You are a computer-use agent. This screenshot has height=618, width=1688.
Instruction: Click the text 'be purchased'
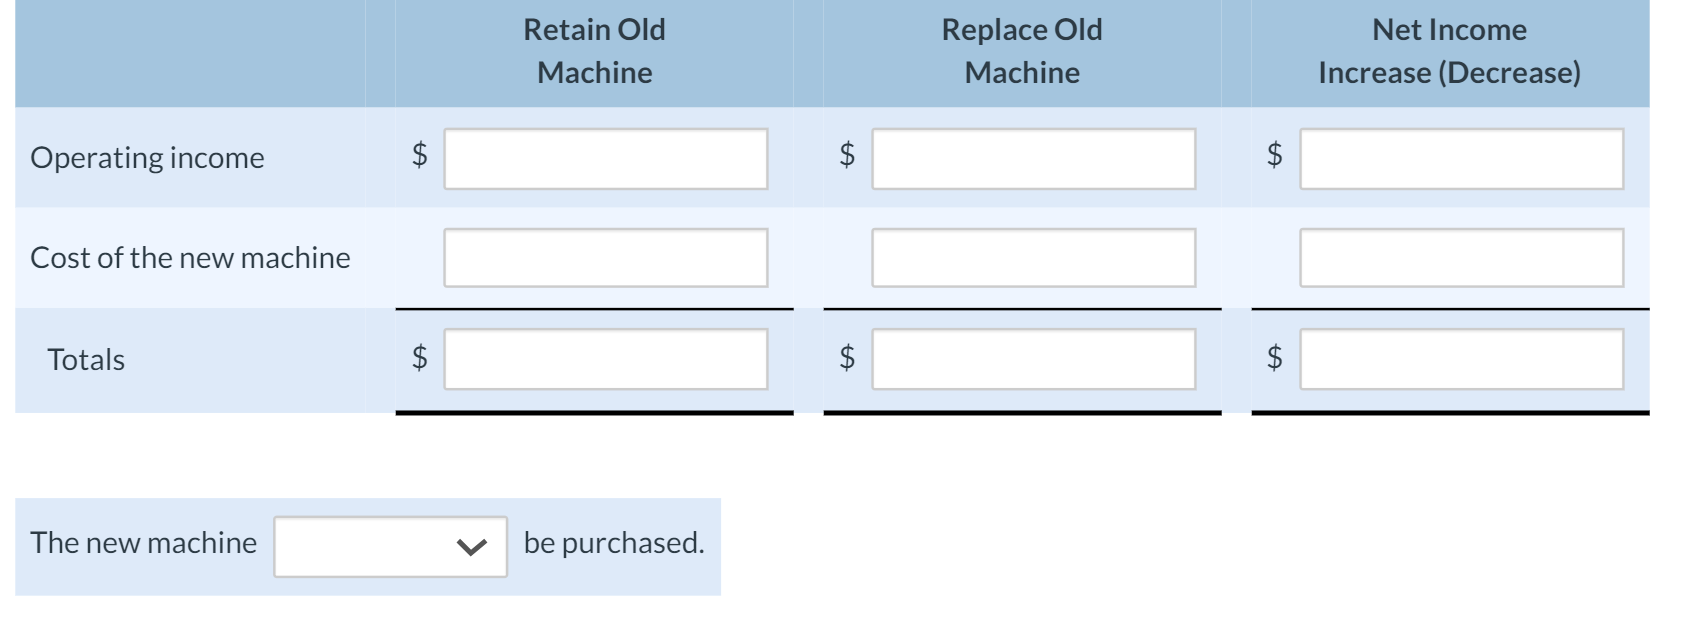coord(614,545)
